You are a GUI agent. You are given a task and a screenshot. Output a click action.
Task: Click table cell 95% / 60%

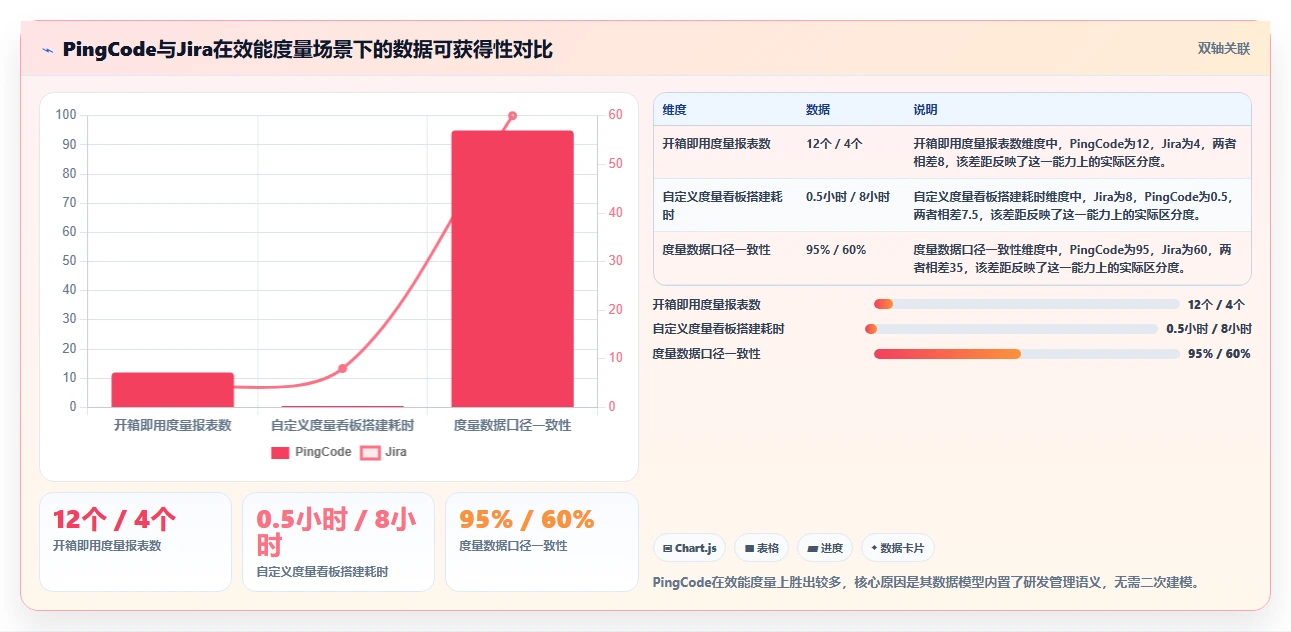coord(836,250)
